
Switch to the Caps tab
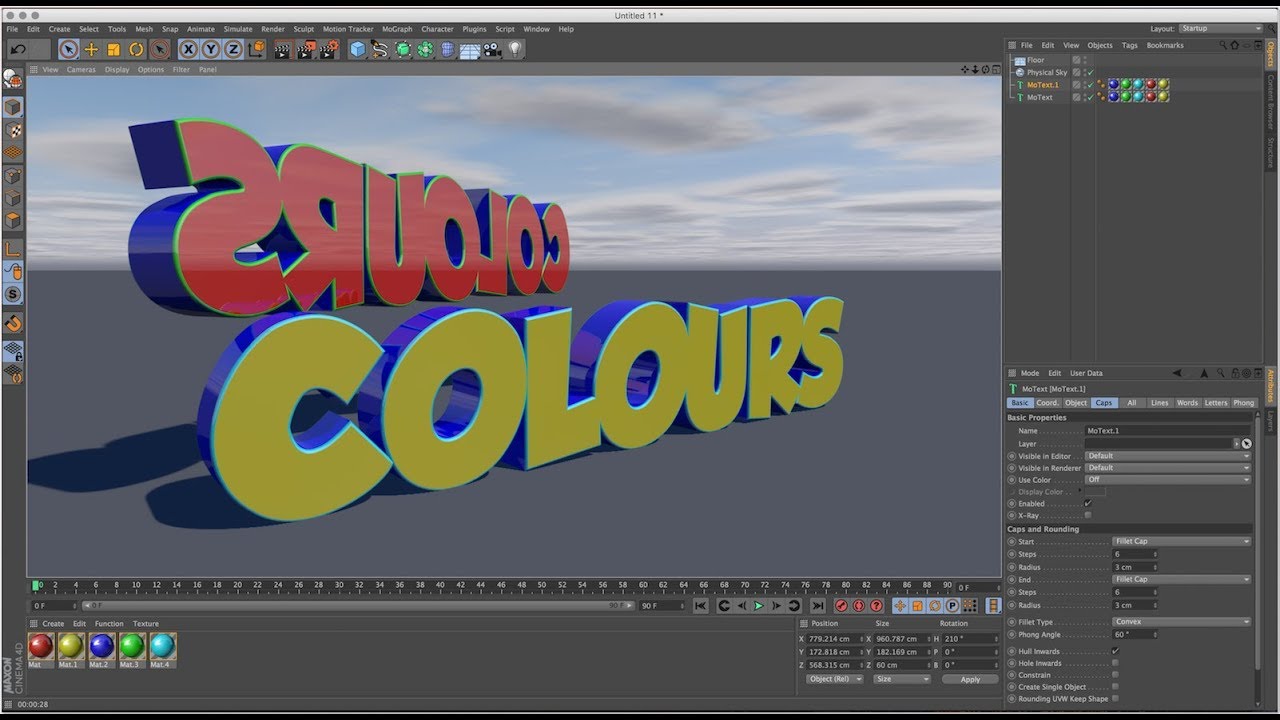click(1103, 403)
